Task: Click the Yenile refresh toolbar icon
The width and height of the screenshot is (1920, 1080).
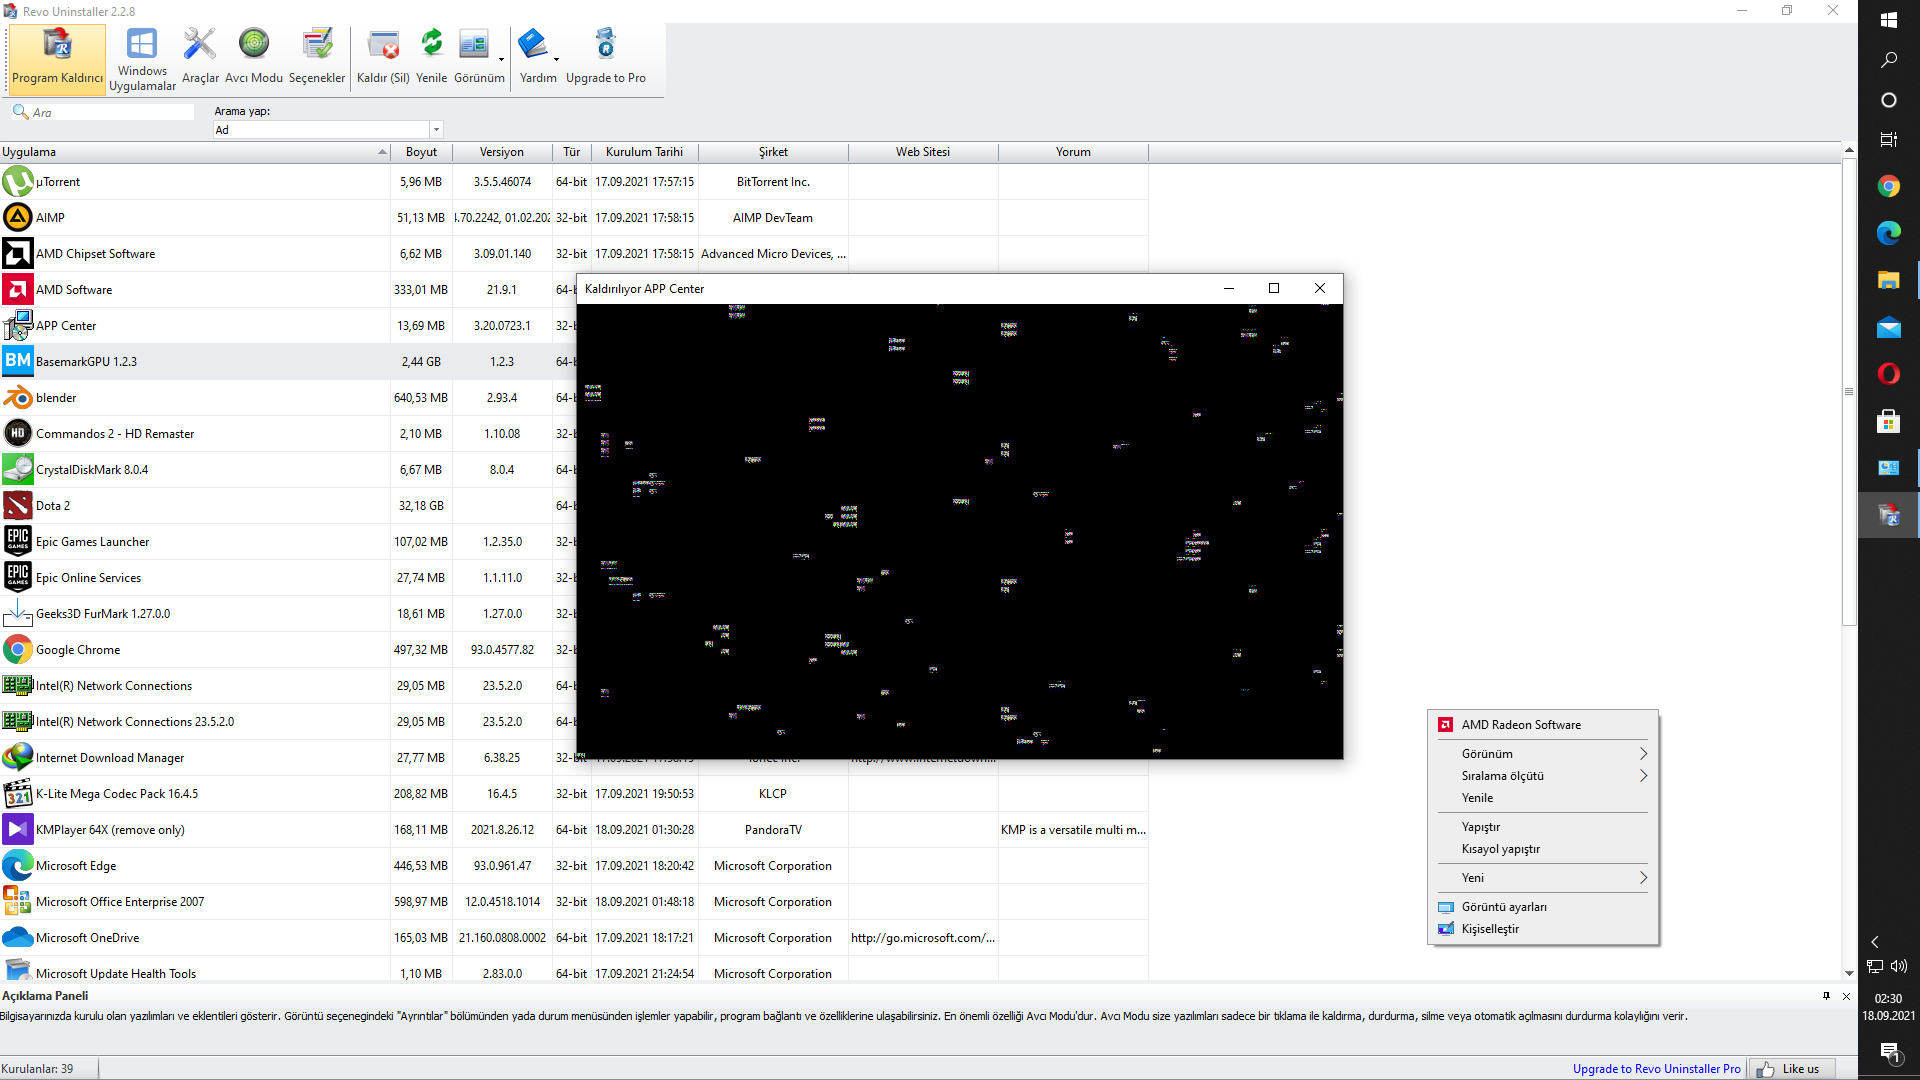Action: coord(431,57)
